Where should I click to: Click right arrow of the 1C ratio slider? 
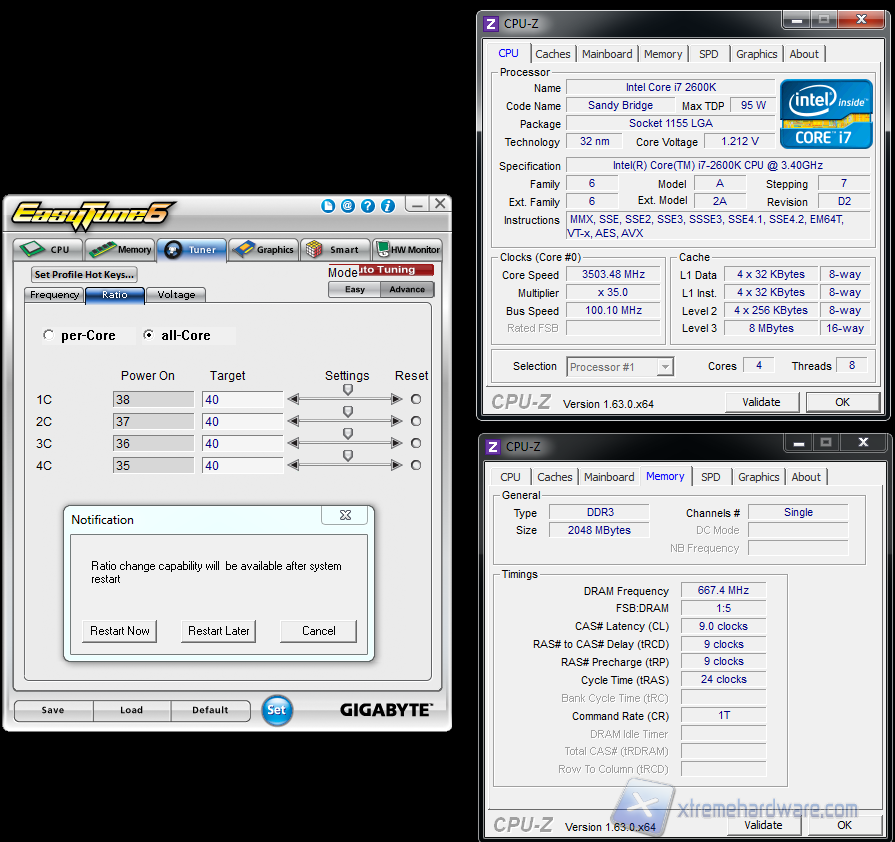(397, 399)
